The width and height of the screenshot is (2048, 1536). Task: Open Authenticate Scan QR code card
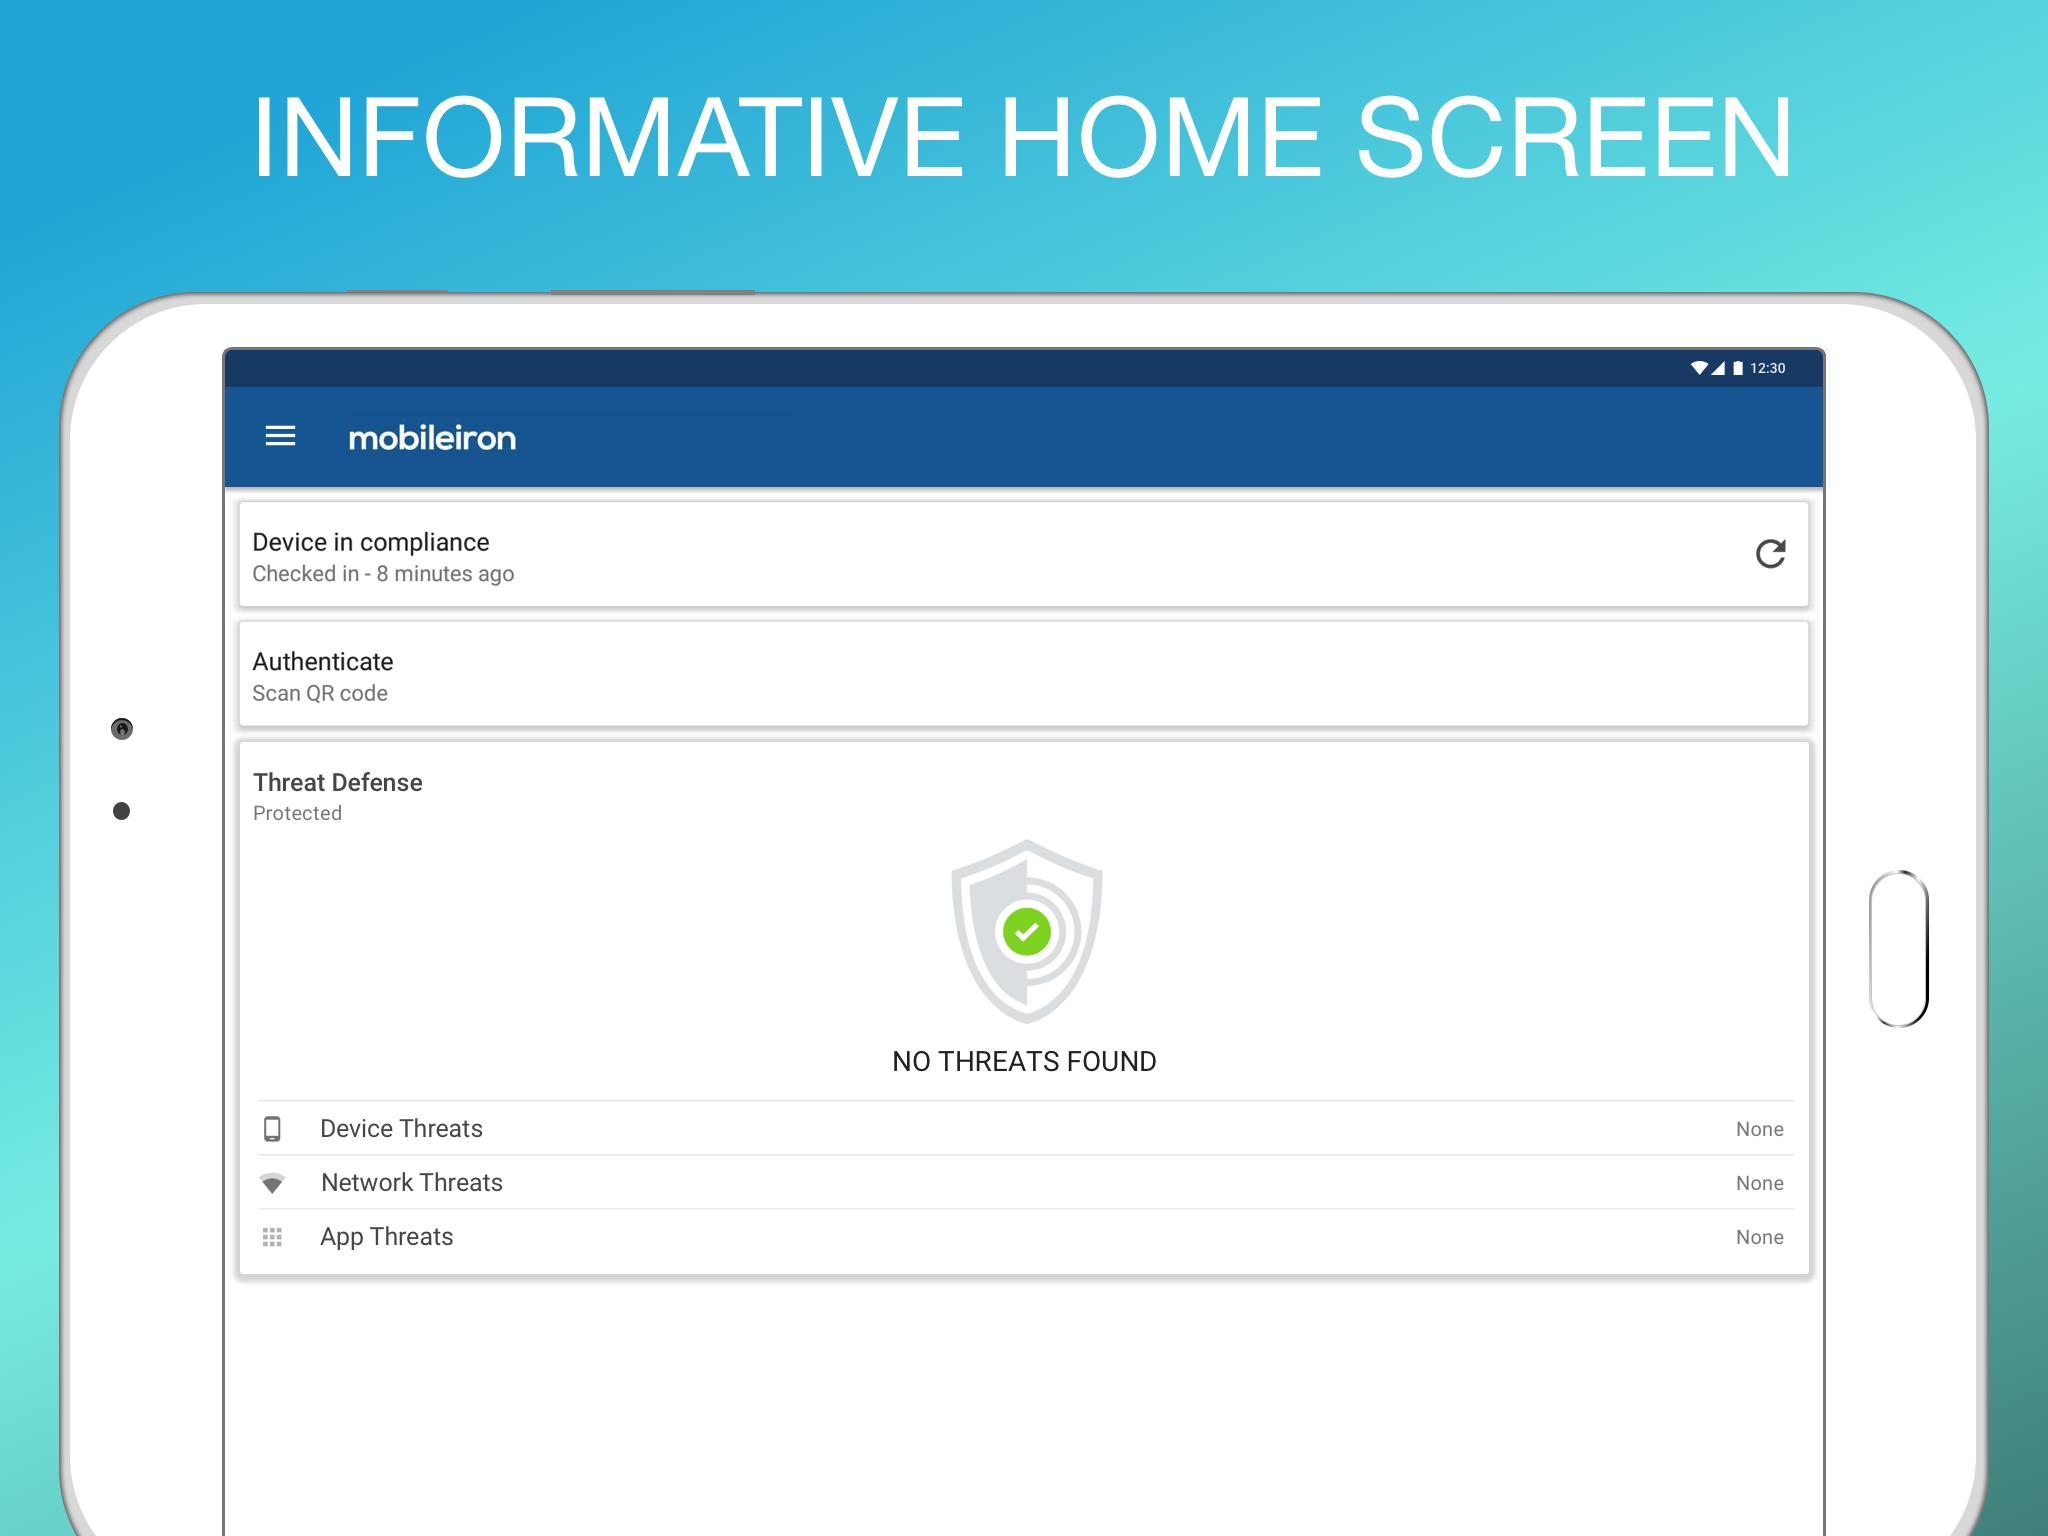pos(1024,674)
